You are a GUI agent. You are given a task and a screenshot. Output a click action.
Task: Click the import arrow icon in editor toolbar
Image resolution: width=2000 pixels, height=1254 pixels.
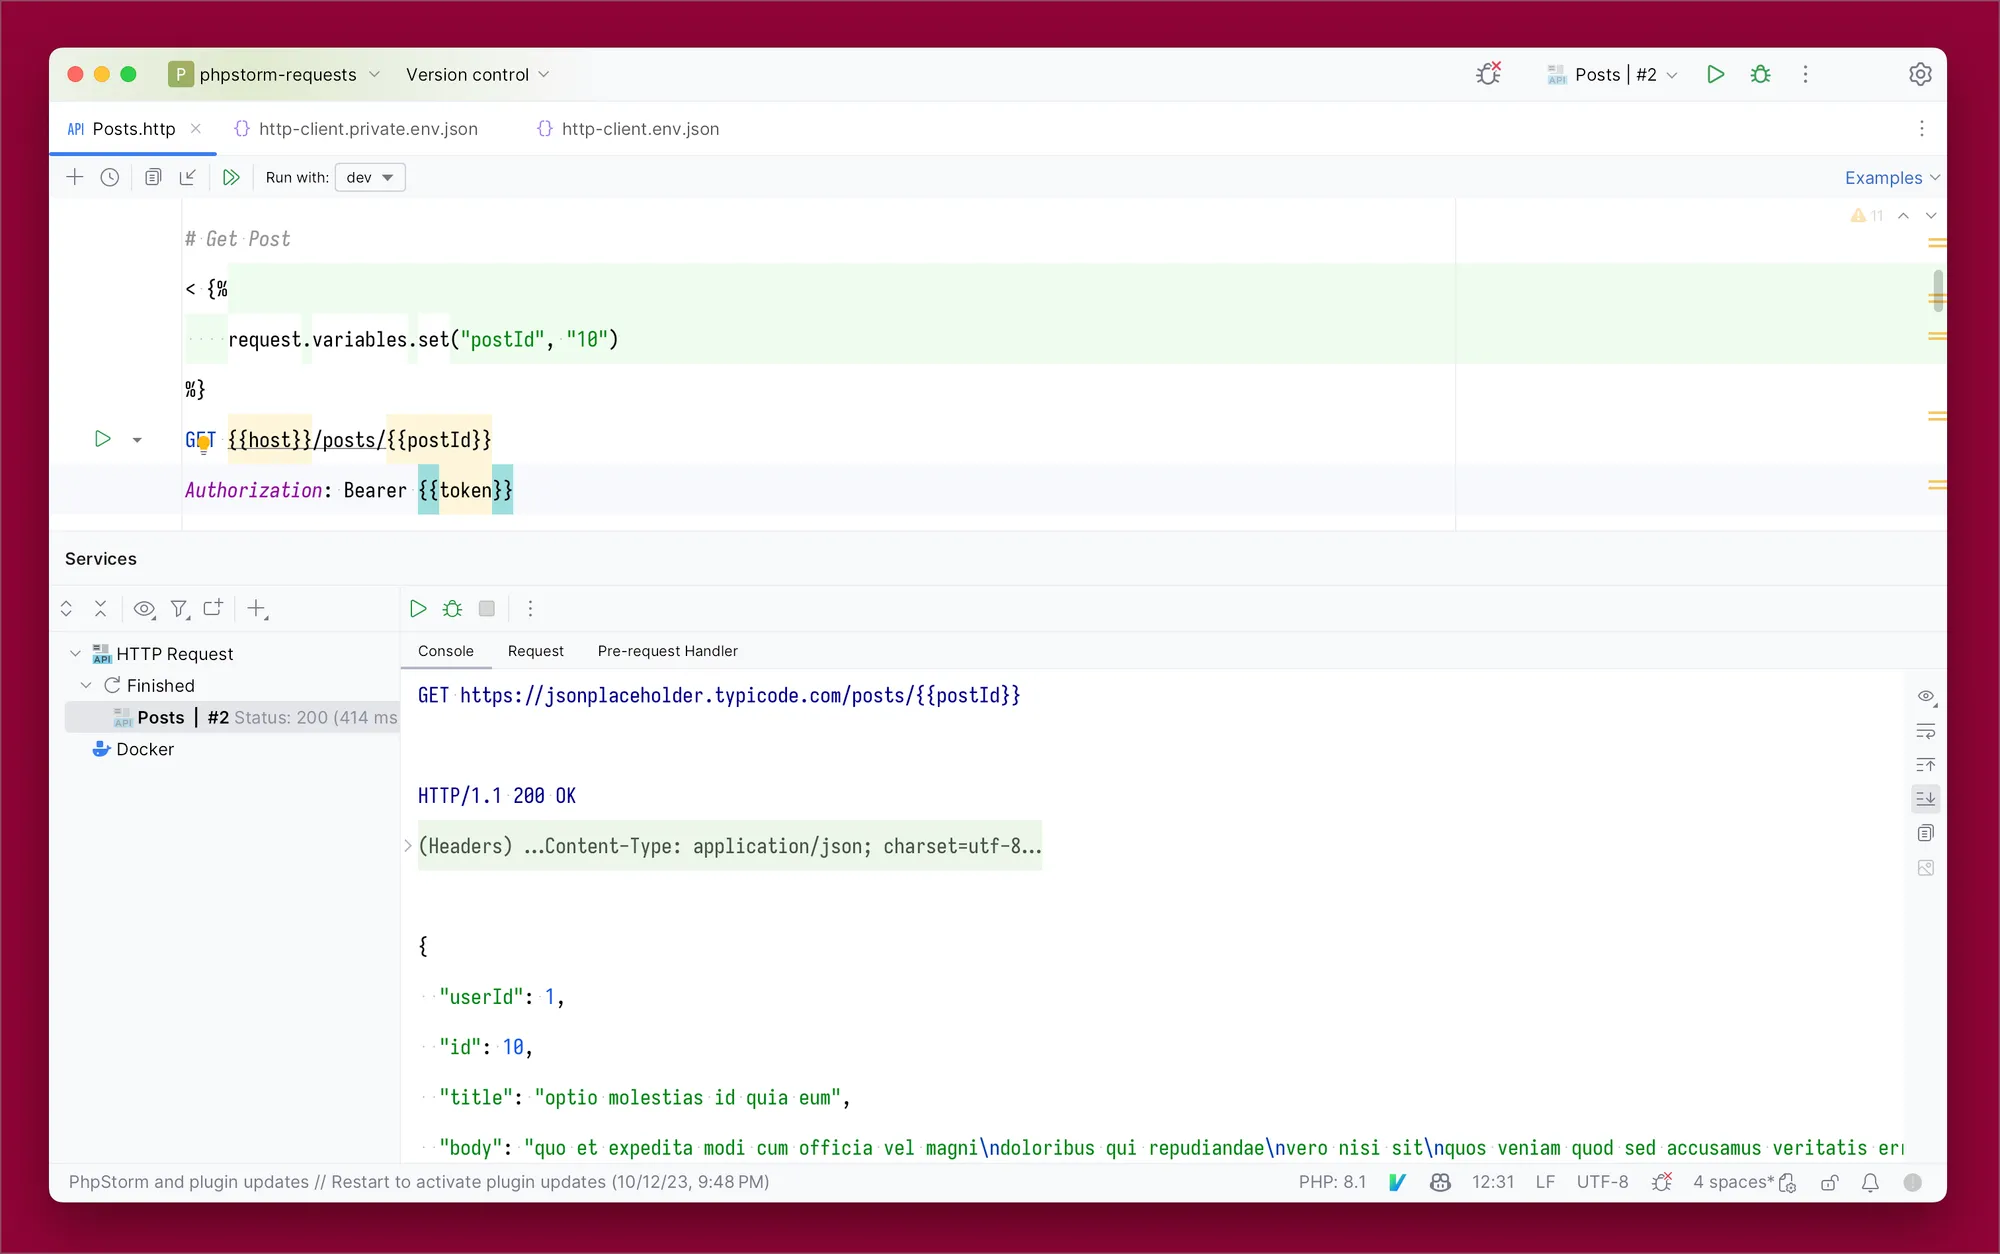coord(187,177)
